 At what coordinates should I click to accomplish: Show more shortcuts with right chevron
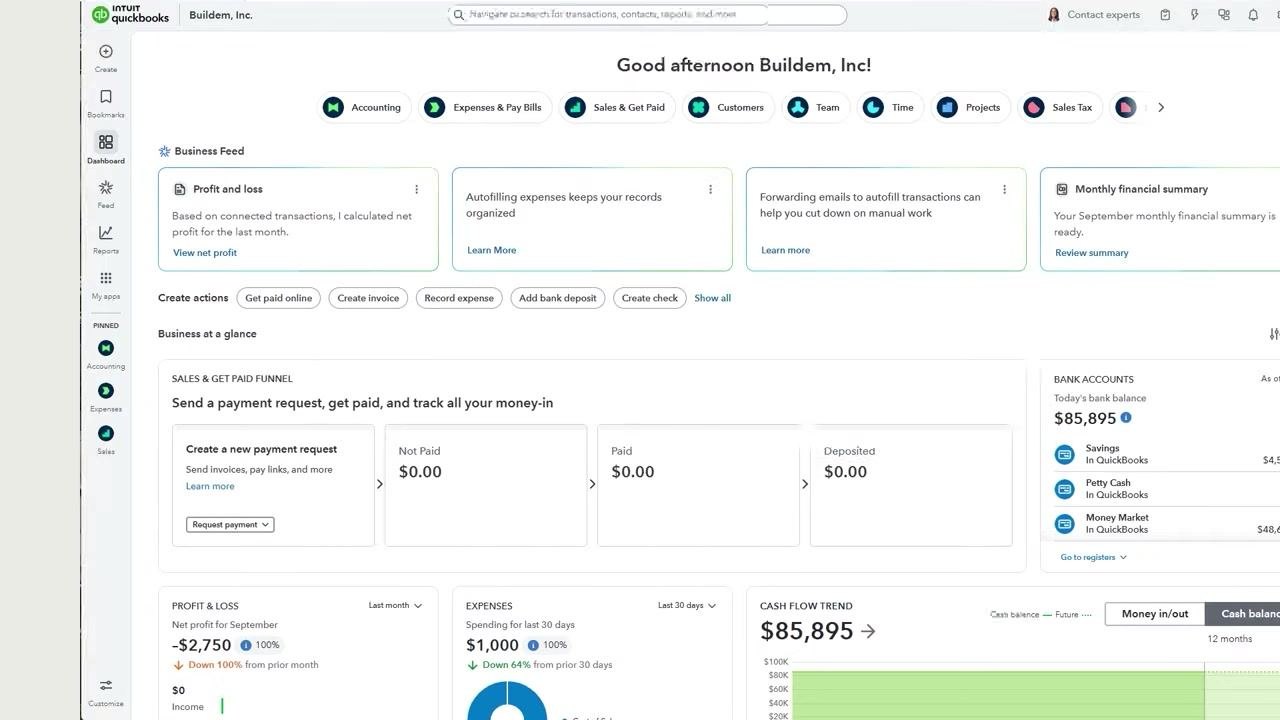[1161, 107]
